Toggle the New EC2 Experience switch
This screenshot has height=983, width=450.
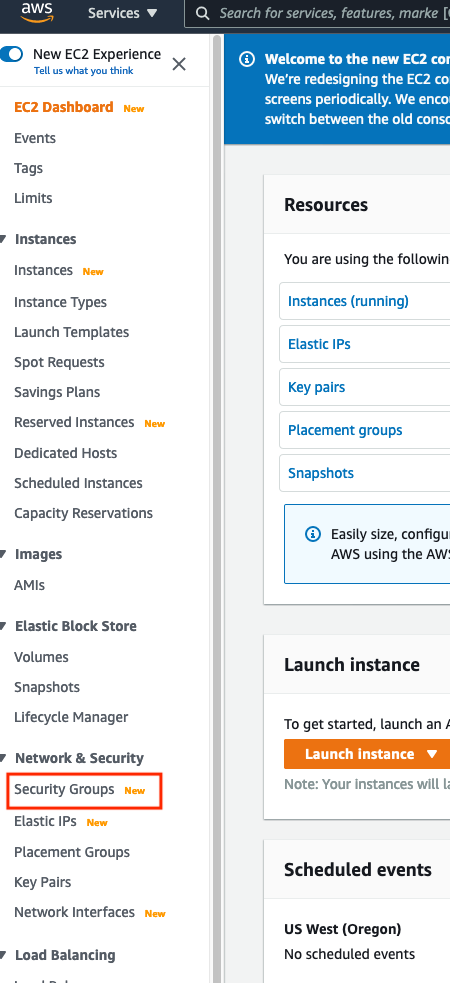[11, 55]
